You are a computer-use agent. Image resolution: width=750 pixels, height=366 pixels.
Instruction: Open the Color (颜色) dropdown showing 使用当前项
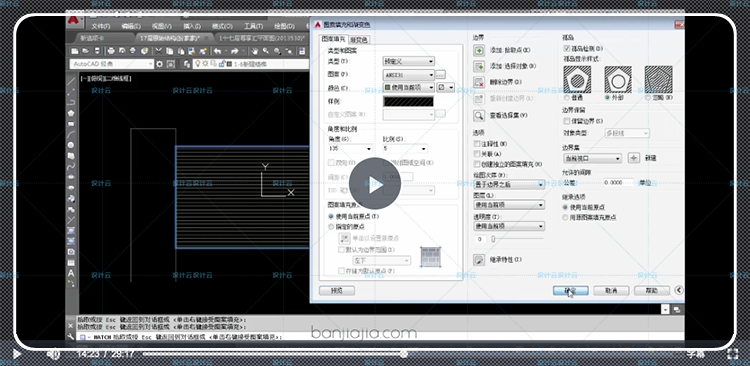click(x=409, y=88)
